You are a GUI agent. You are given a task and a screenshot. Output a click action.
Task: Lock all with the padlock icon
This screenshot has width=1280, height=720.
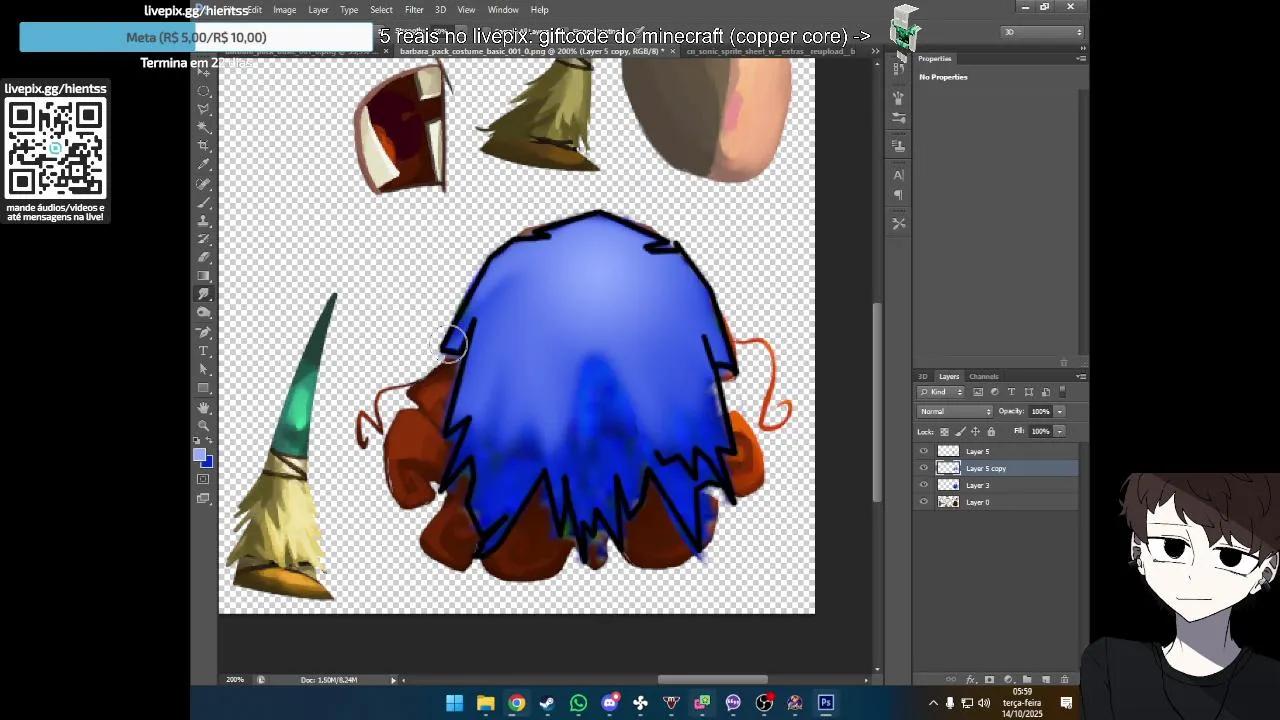(x=991, y=432)
